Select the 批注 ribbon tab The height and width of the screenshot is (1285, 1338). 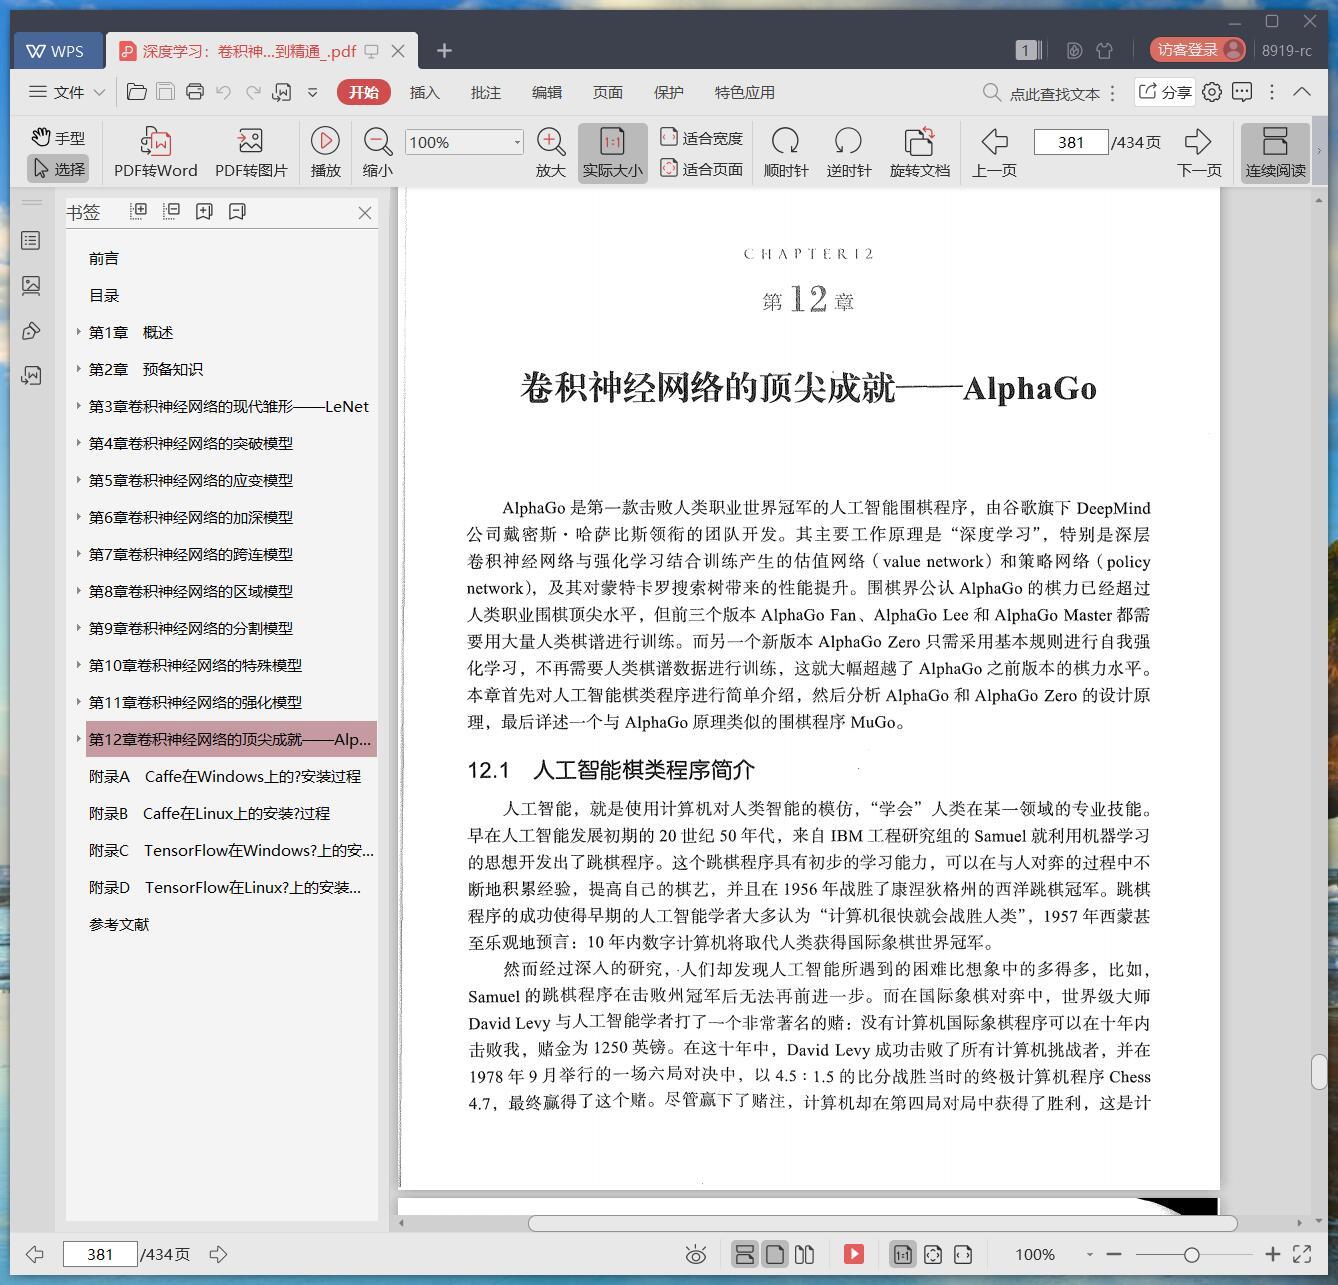pos(485,92)
